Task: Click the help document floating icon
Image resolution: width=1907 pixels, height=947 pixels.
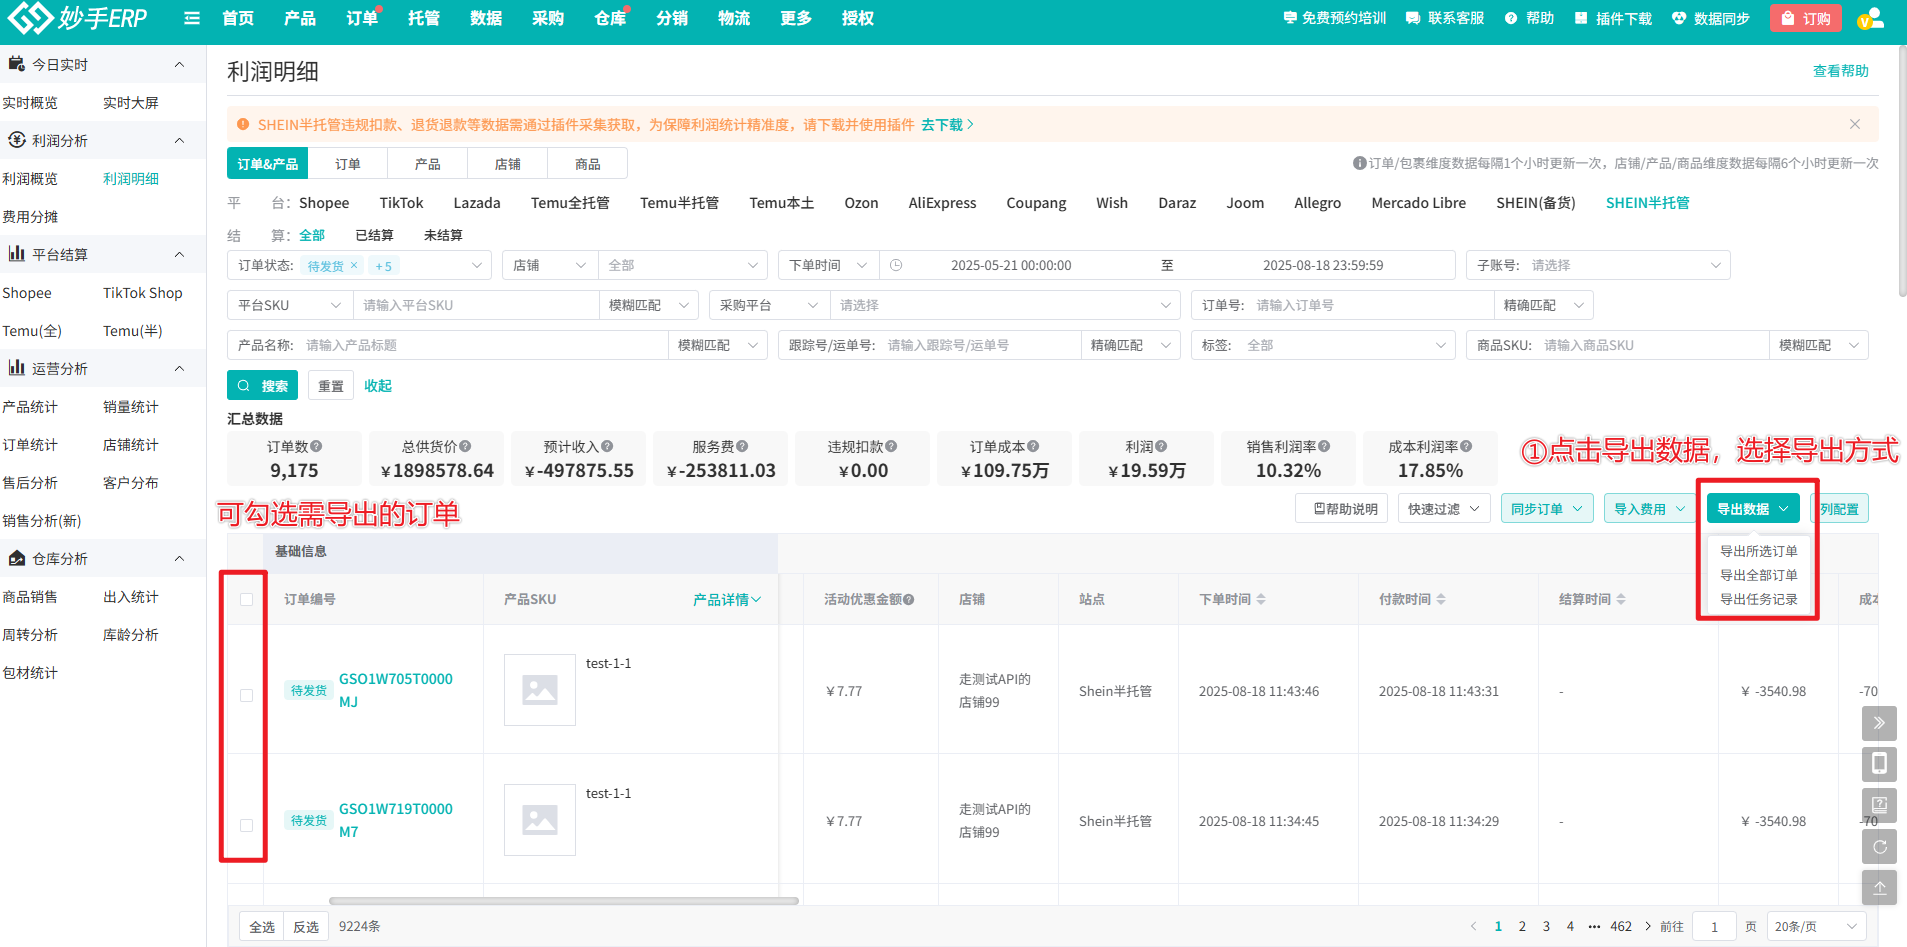Action: 1879,805
